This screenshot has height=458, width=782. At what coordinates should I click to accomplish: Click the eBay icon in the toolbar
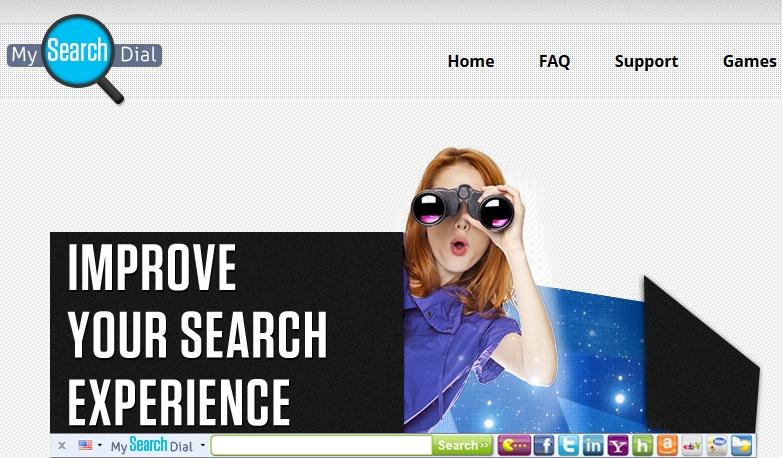692,445
